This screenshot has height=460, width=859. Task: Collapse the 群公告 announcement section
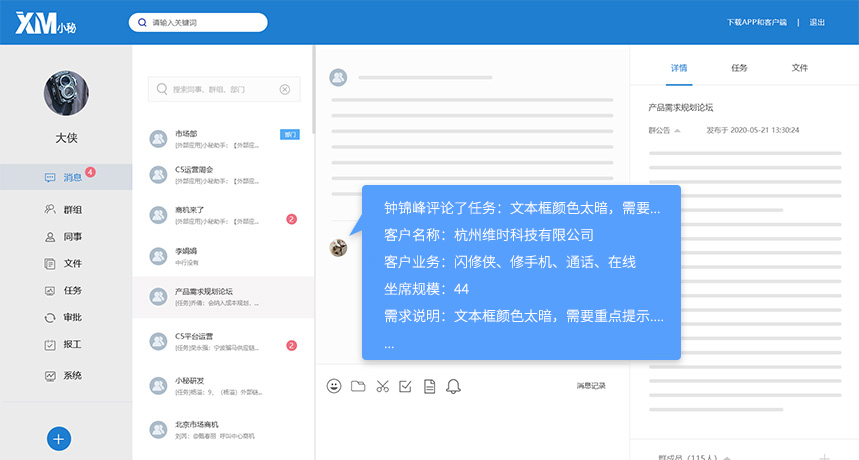point(677,130)
